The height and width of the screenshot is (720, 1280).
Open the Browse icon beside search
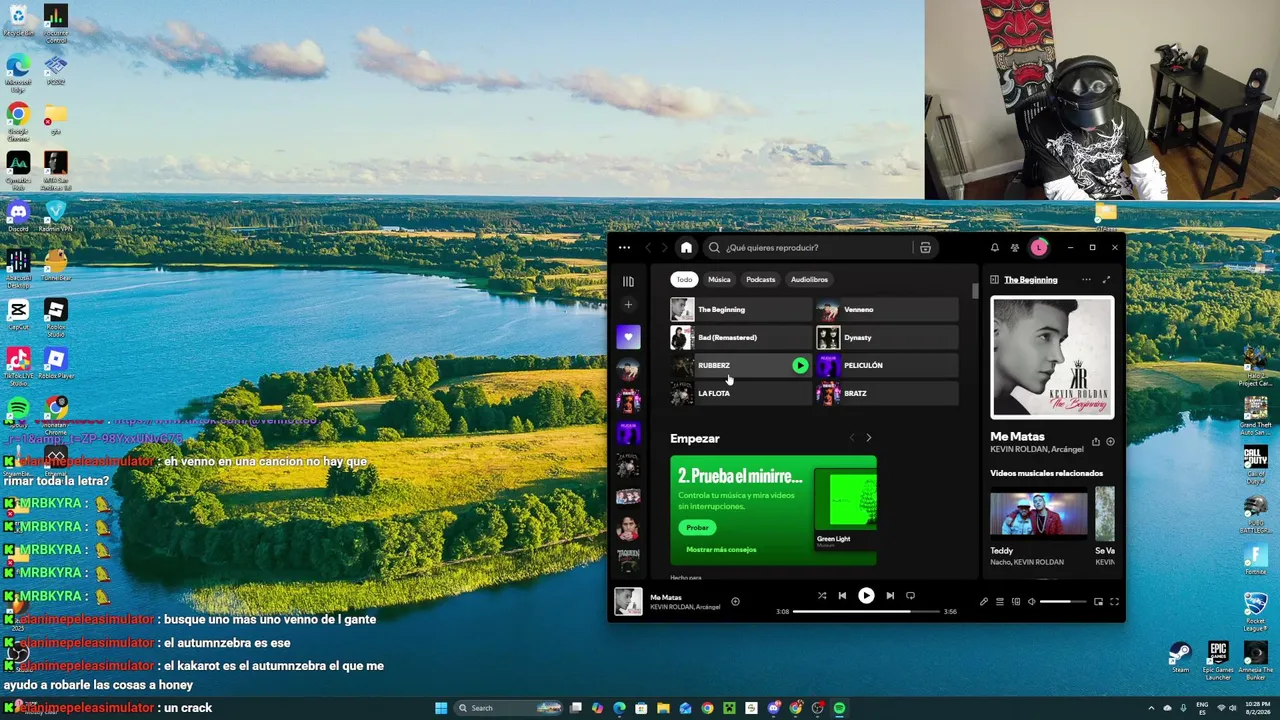tap(925, 248)
